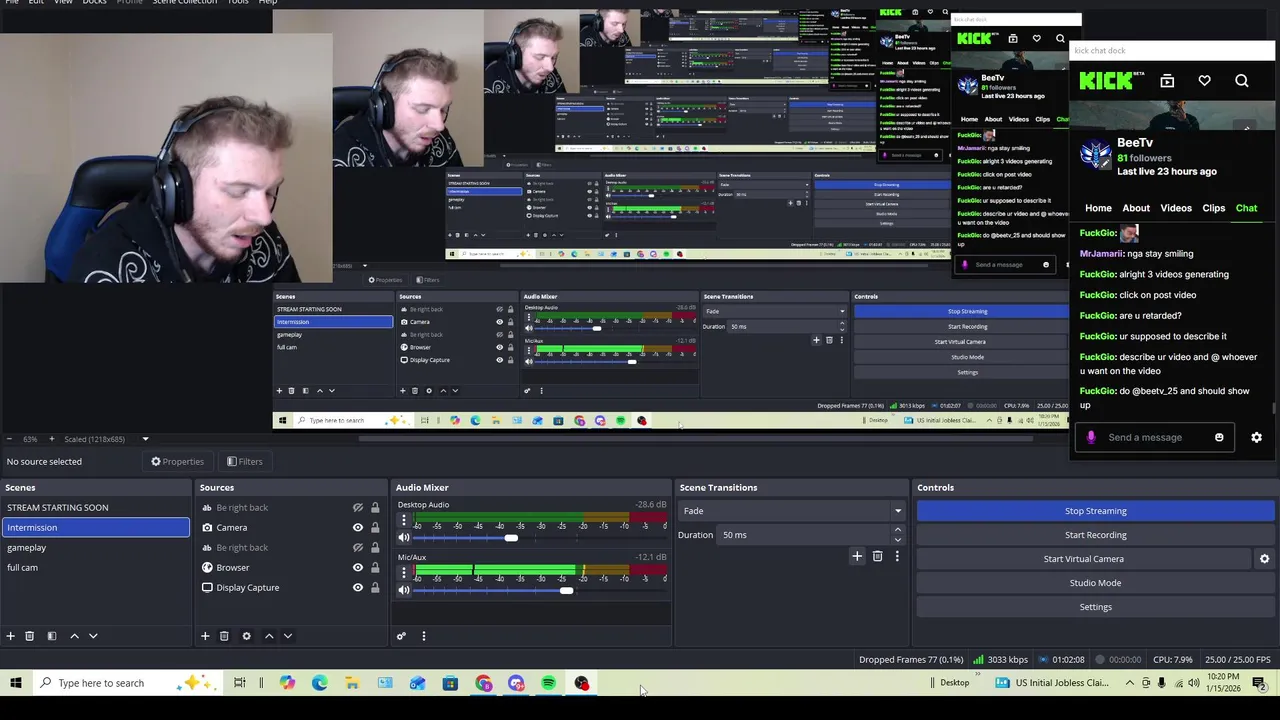Open Properties button above Scenes
Viewport: 1280px width, 720px height.
coord(177,462)
